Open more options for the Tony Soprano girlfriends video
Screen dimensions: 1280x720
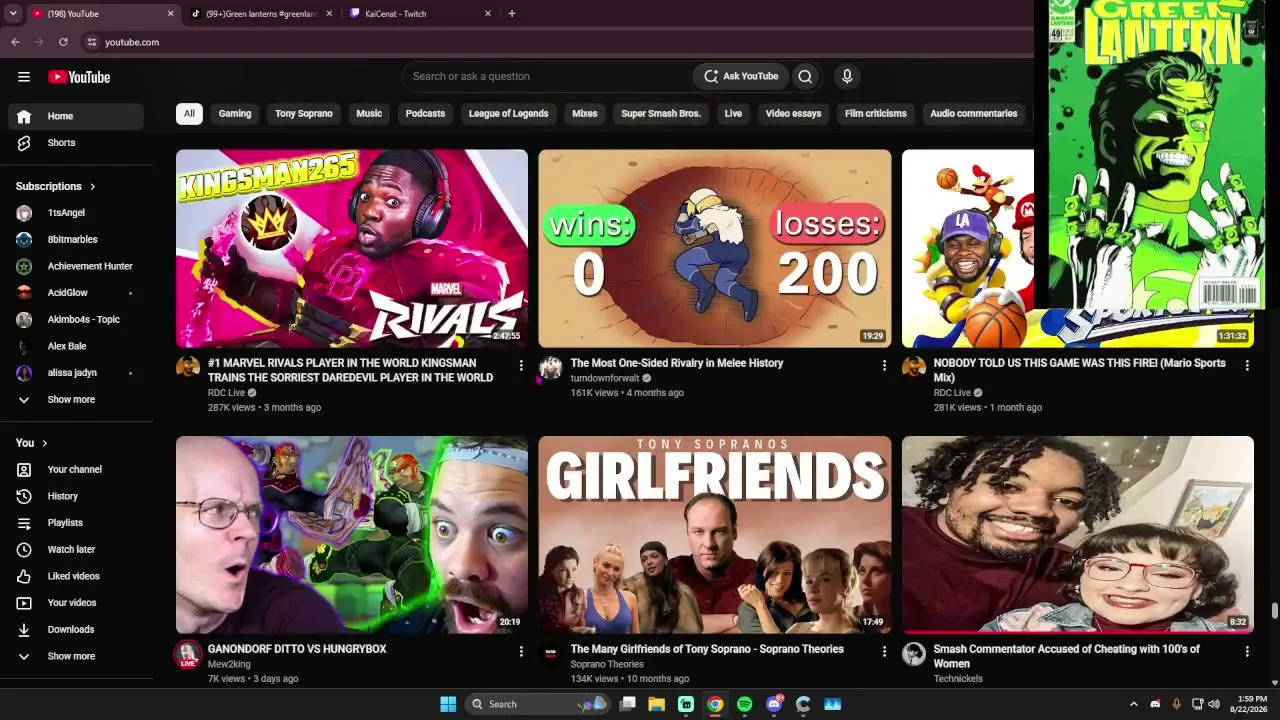pyautogui.click(x=884, y=652)
